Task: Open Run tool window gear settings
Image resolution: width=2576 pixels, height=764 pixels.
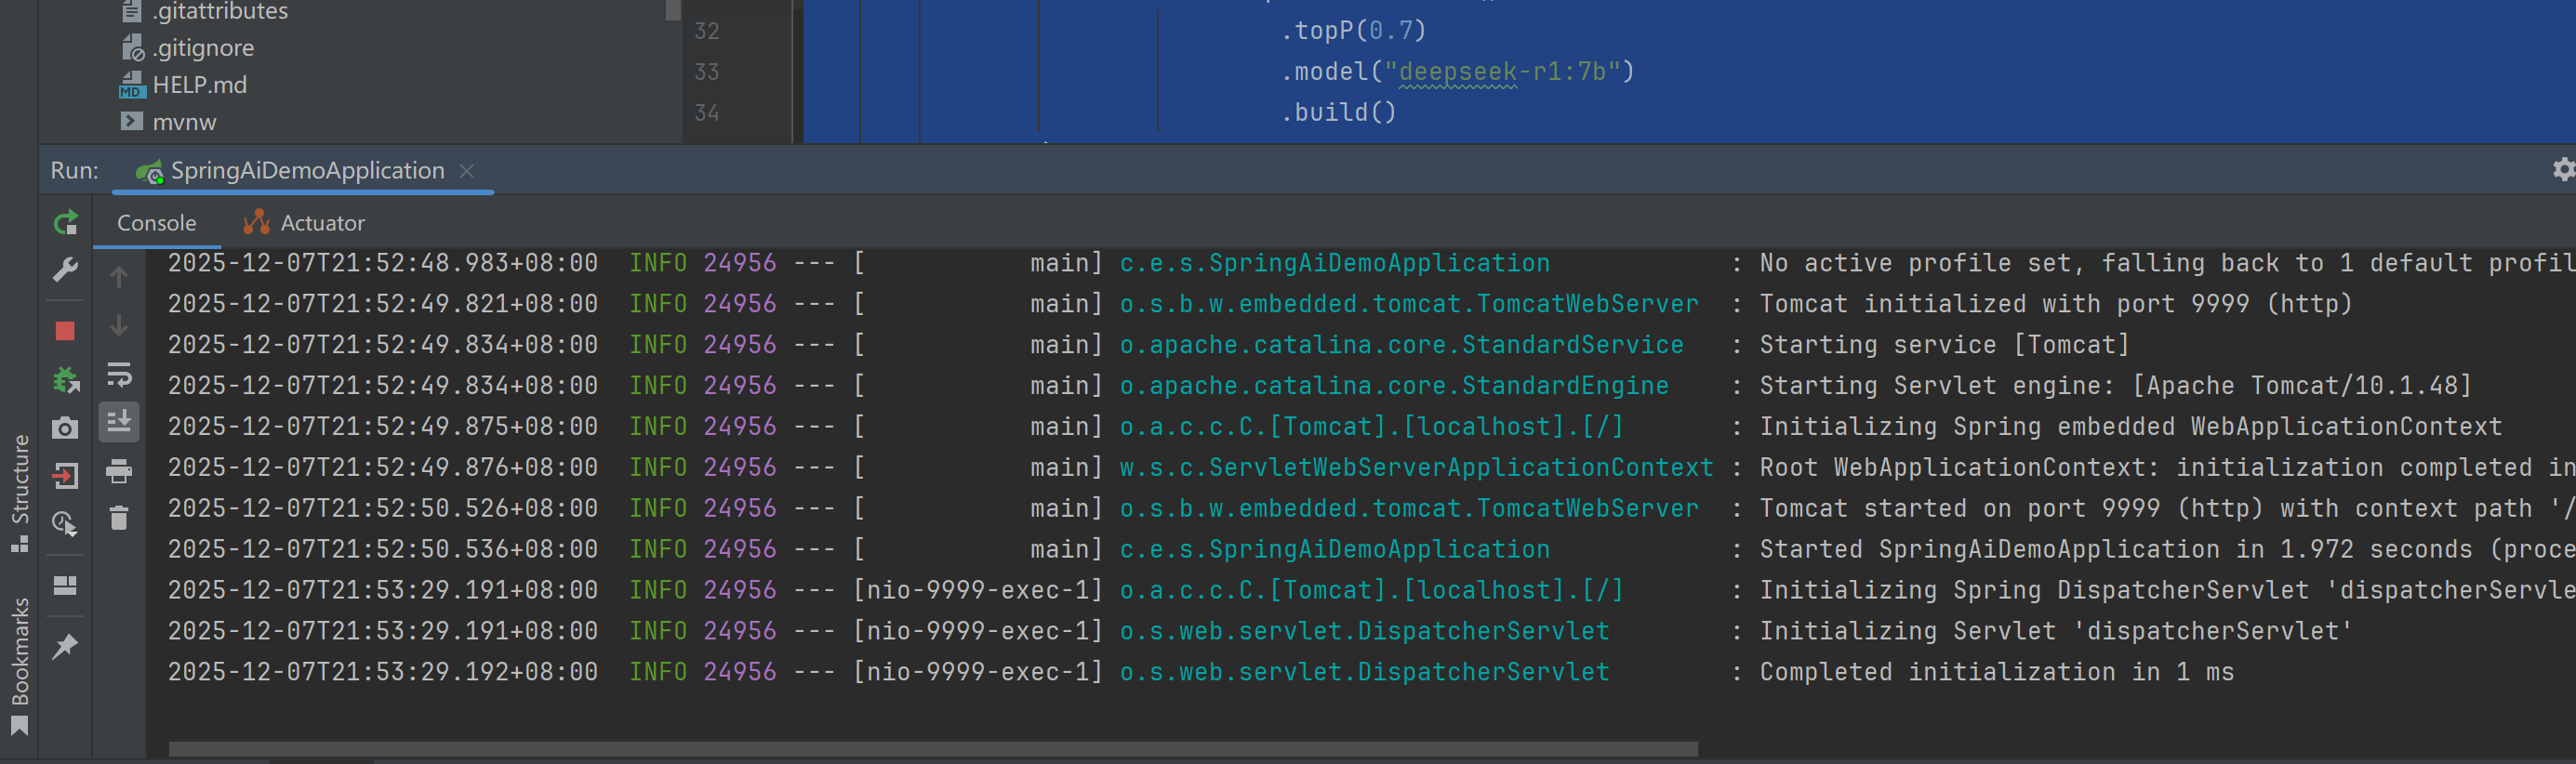Action: click(x=2563, y=170)
